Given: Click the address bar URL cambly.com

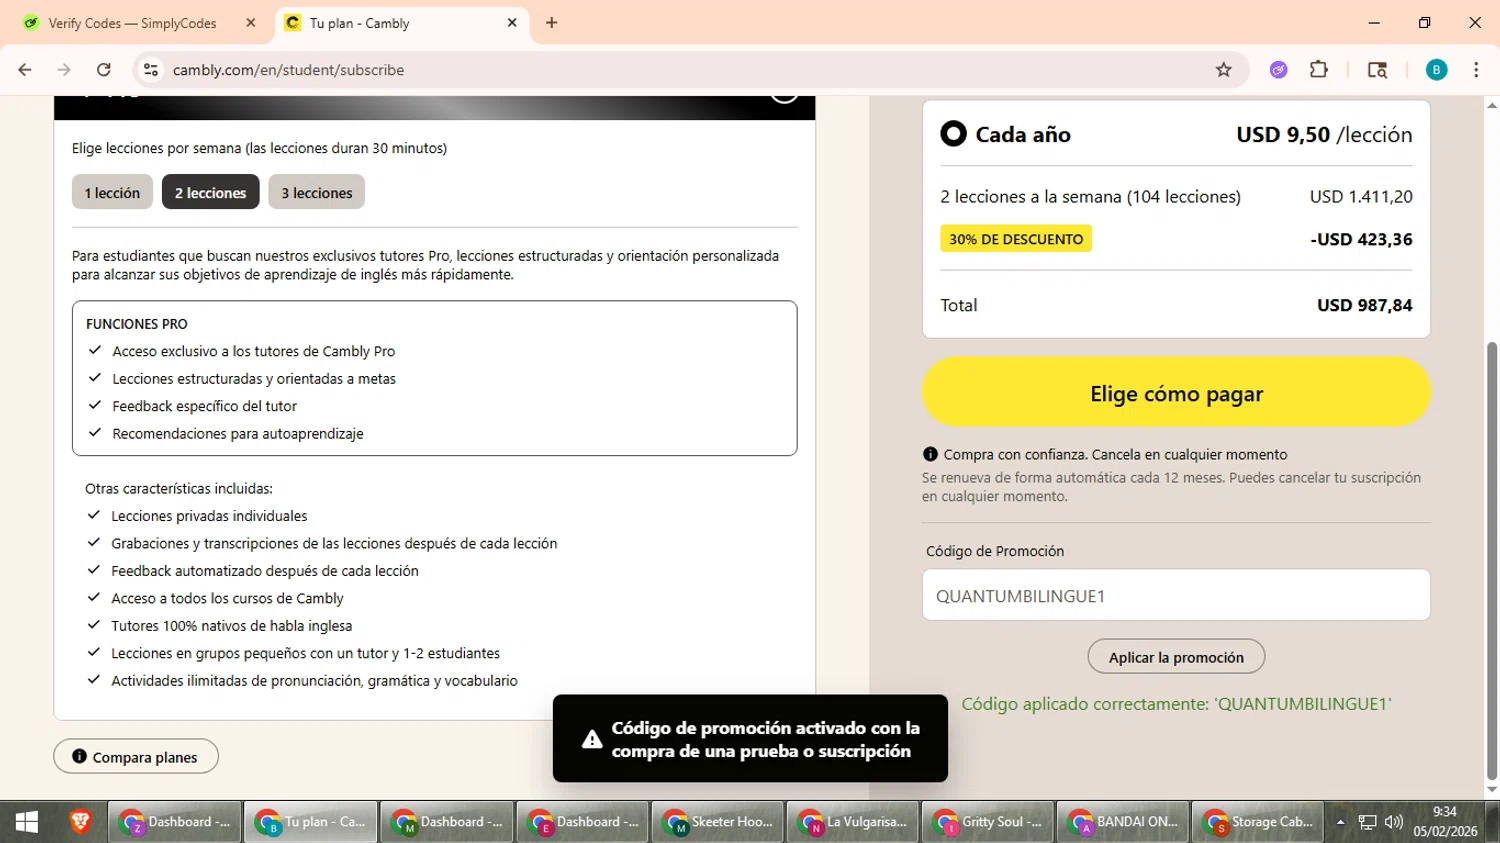Looking at the screenshot, I should 288,70.
